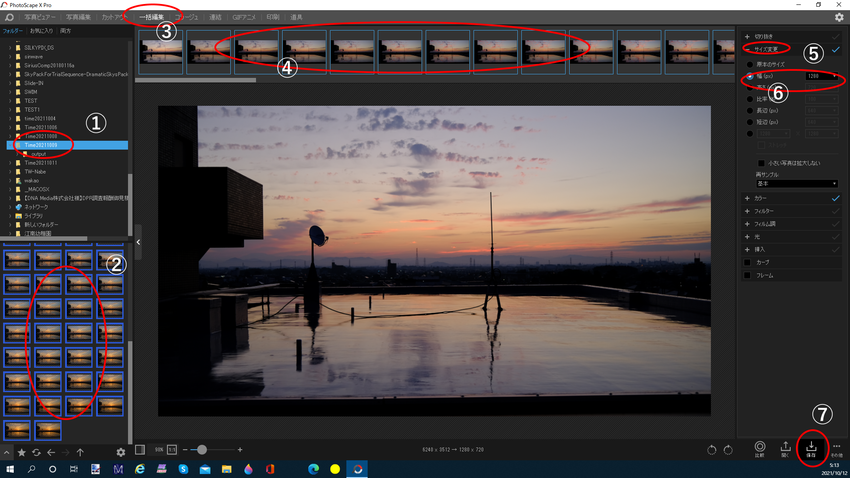This screenshot has height=478, width=850.
Task: Select the _output subfolder
Action: click(37, 154)
